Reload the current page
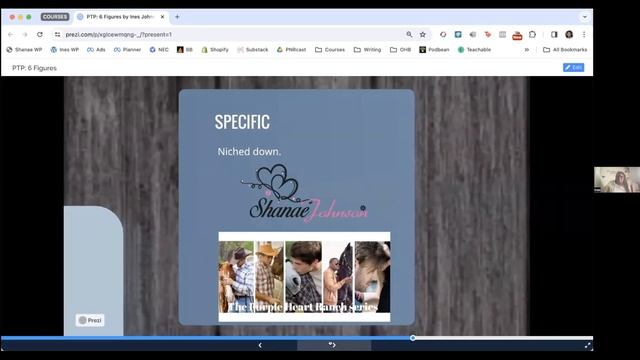Viewport: 640px width, 360px height. pos(40,35)
